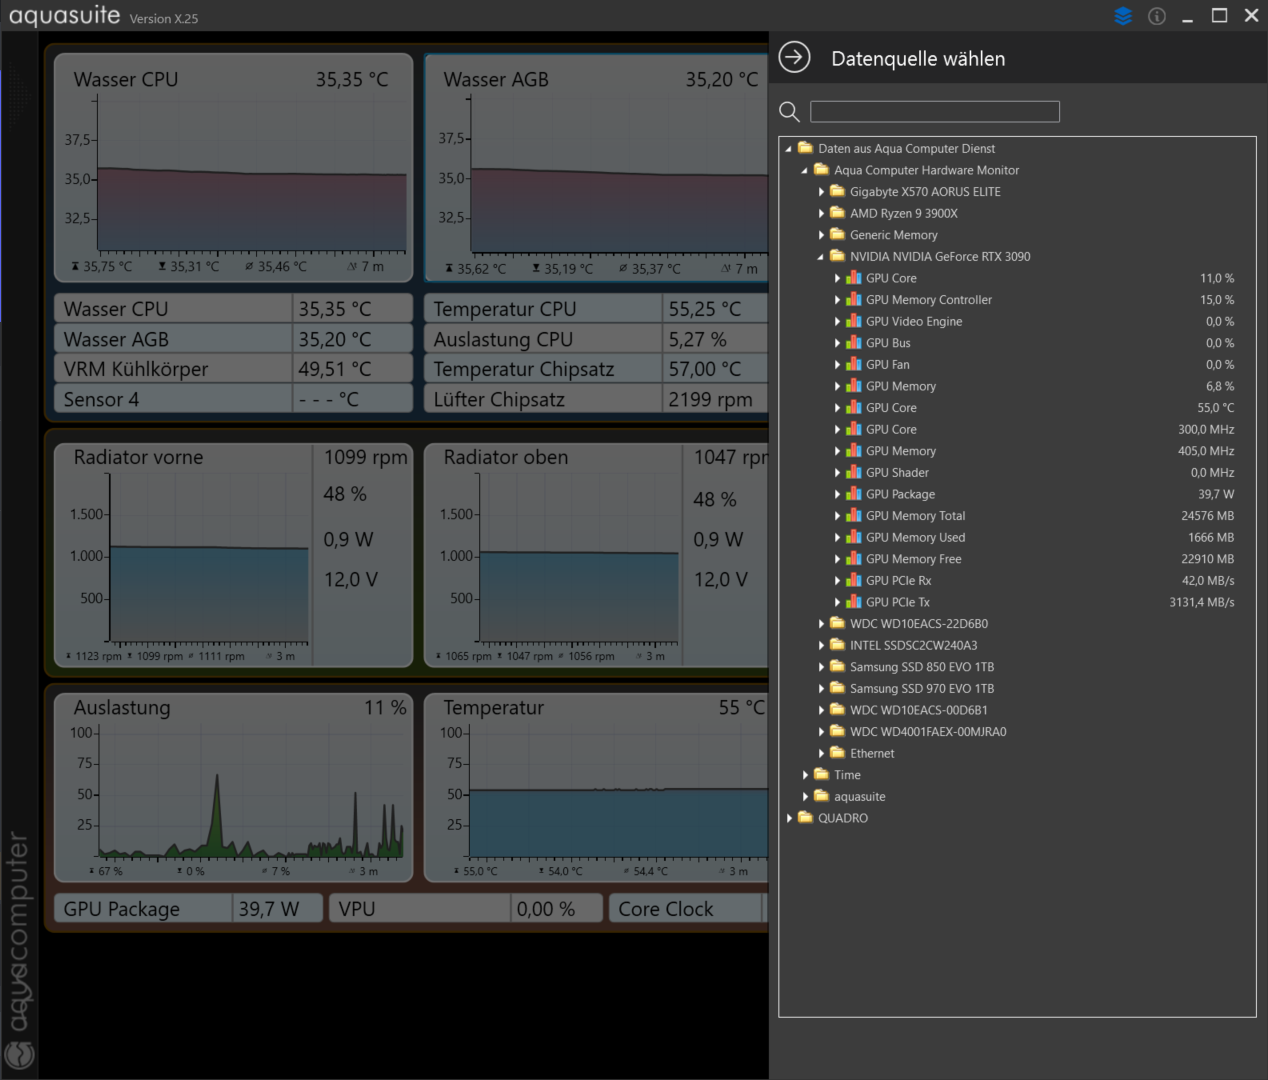Select GPU Fan sensor icon
The height and width of the screenshot is (1080, 1268).
click(854, 364)
